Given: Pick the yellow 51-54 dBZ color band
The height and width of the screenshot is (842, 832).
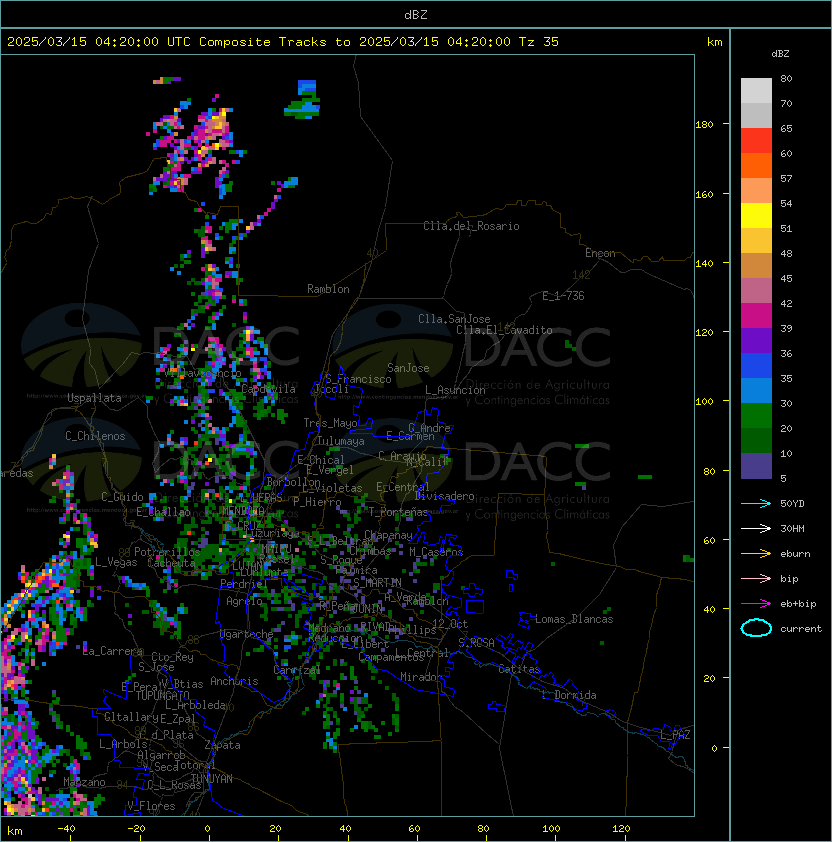Looking at the screenshot, I should pos(756,215).
